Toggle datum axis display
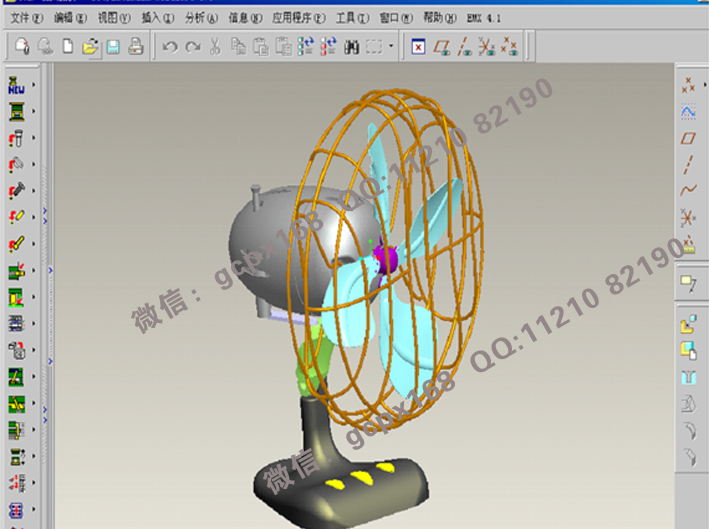Image resolution: width=709 pixels, height=529 pixels. tap(462, 46)
